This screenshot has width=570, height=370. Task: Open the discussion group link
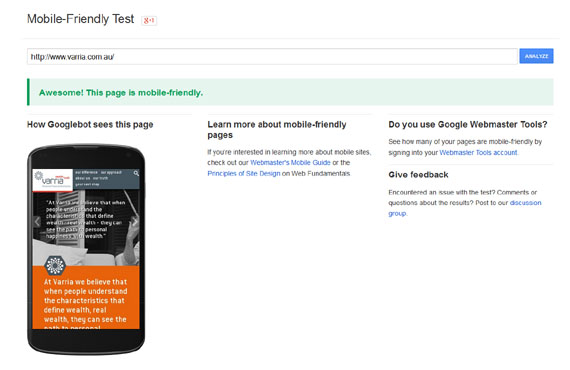click(465, 208)
